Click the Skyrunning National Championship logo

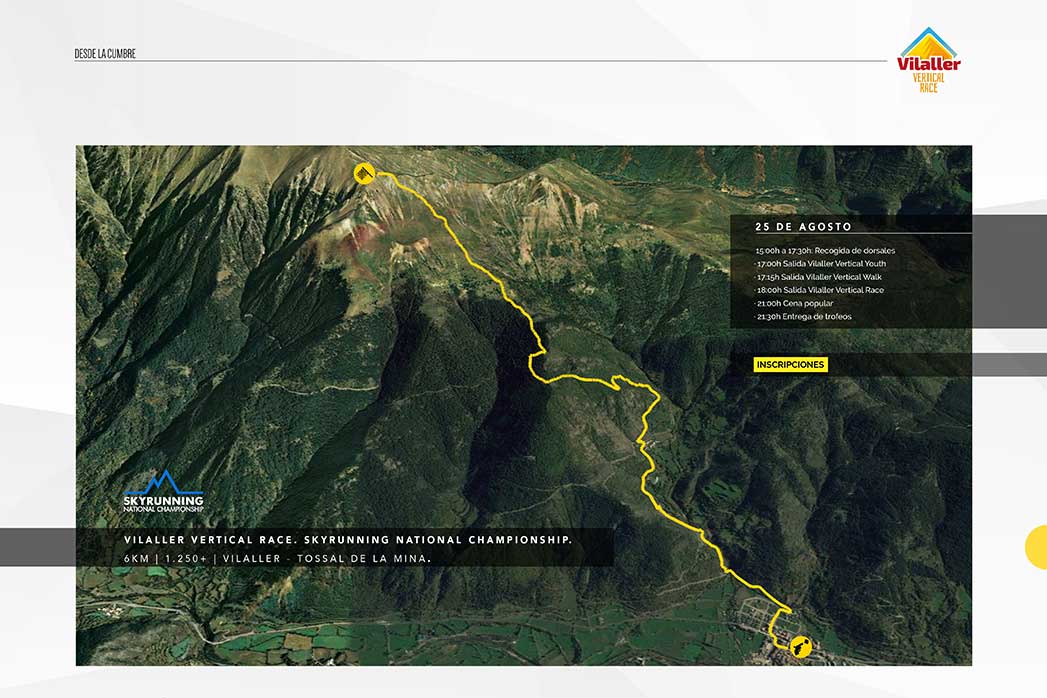coord(163,491)
